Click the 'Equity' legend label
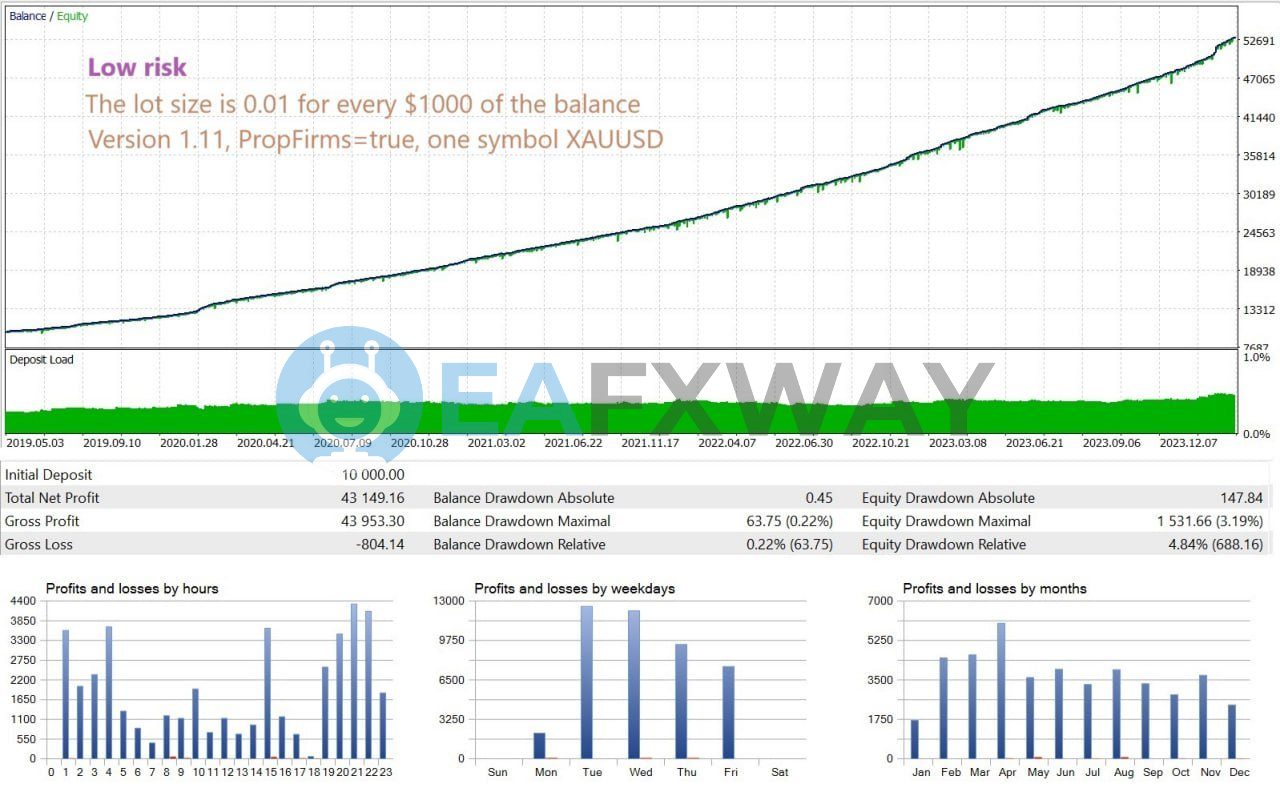The image size is (1280, 800). 72,16
